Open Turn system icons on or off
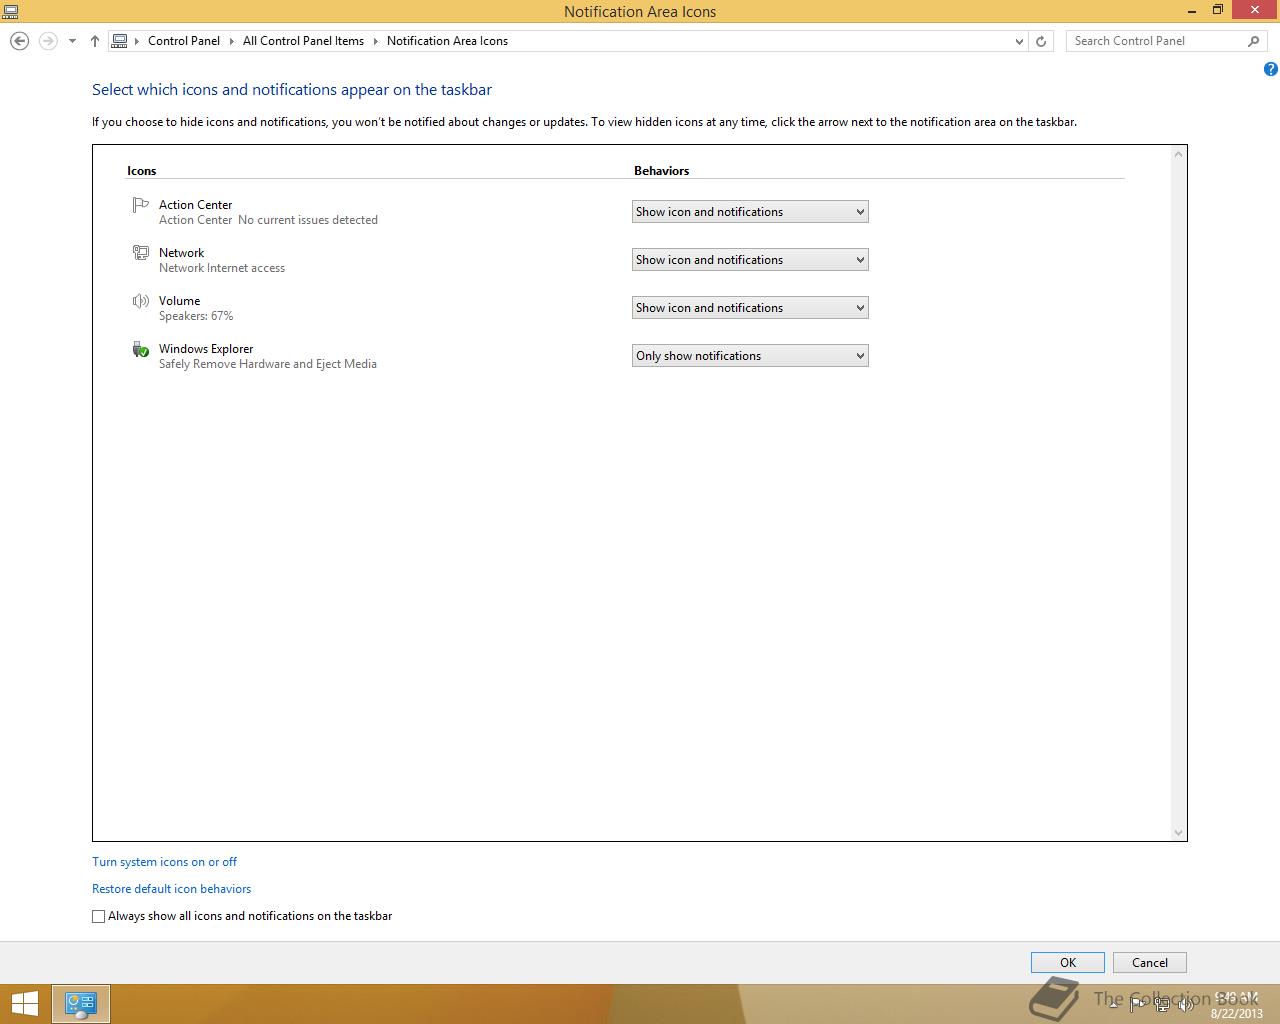 (x=164, y=862)
